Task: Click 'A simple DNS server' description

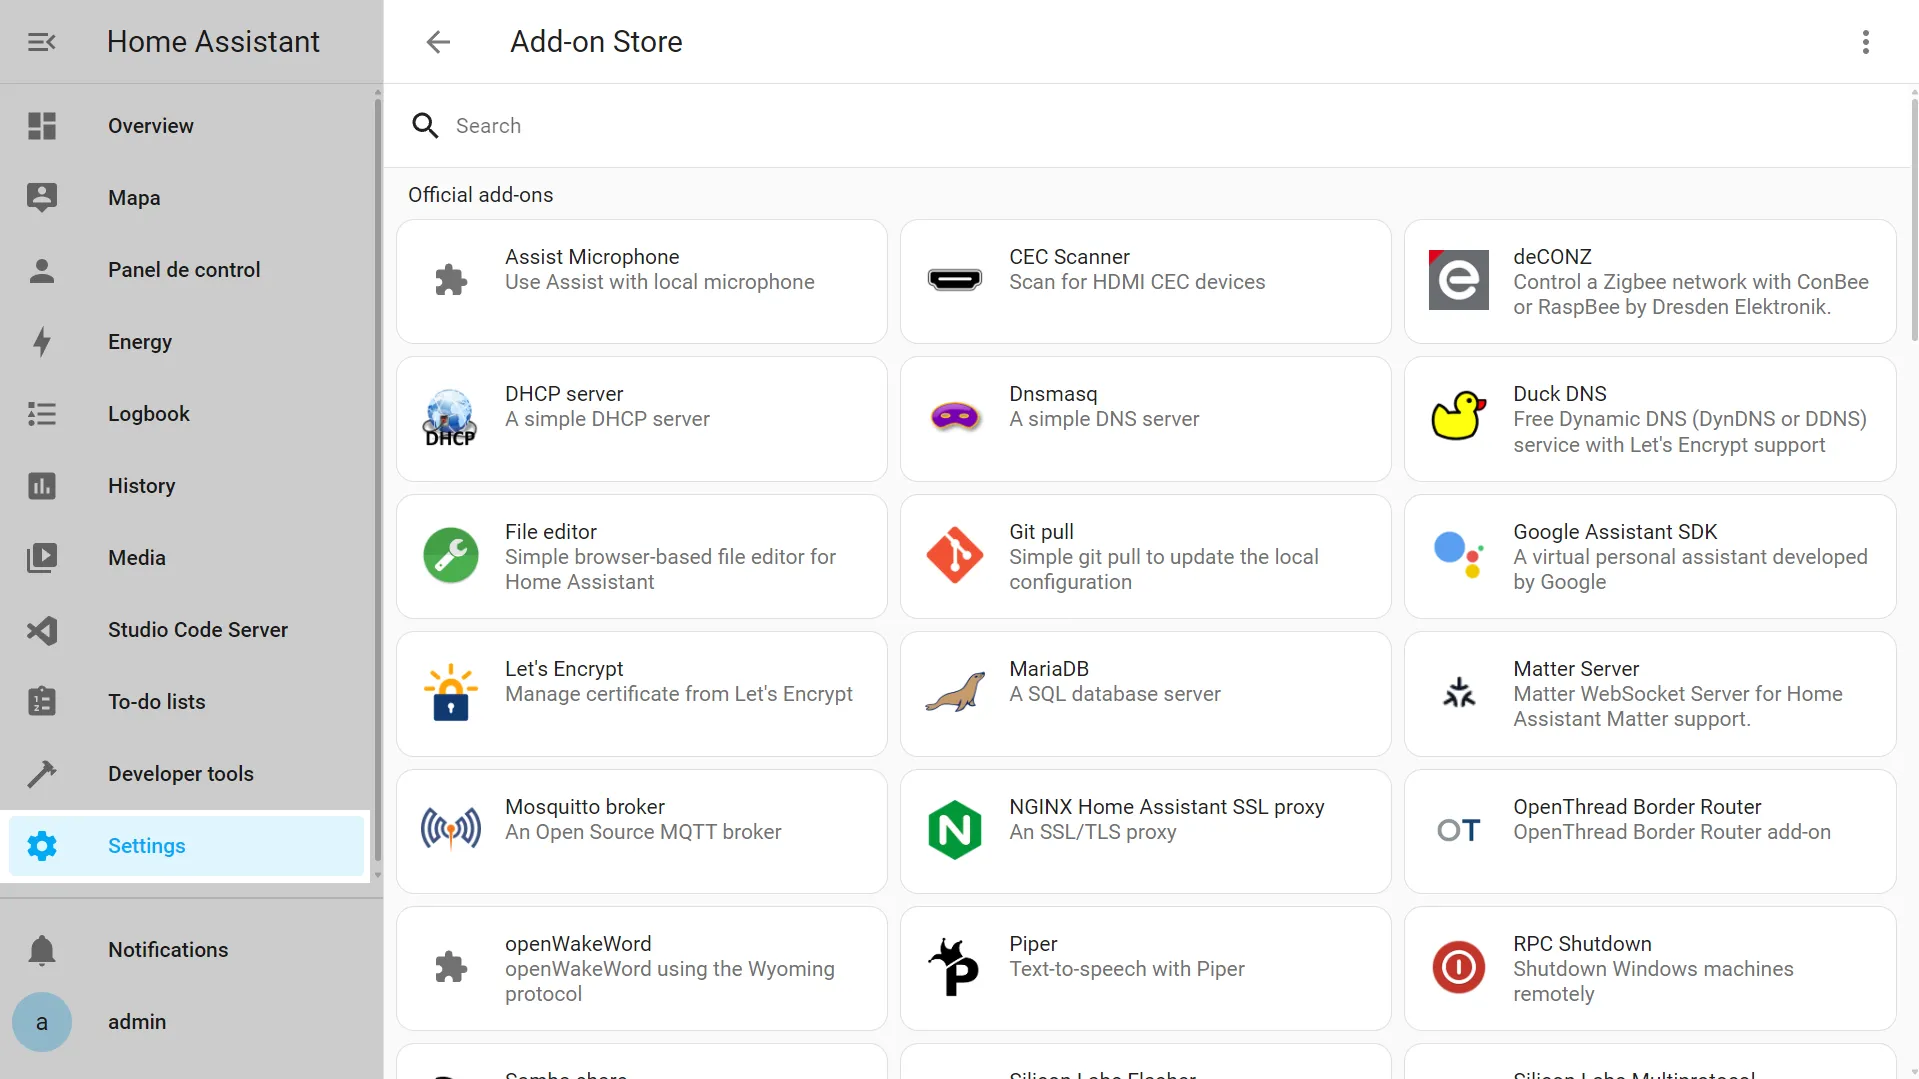Action: [x=1104, y=419]
